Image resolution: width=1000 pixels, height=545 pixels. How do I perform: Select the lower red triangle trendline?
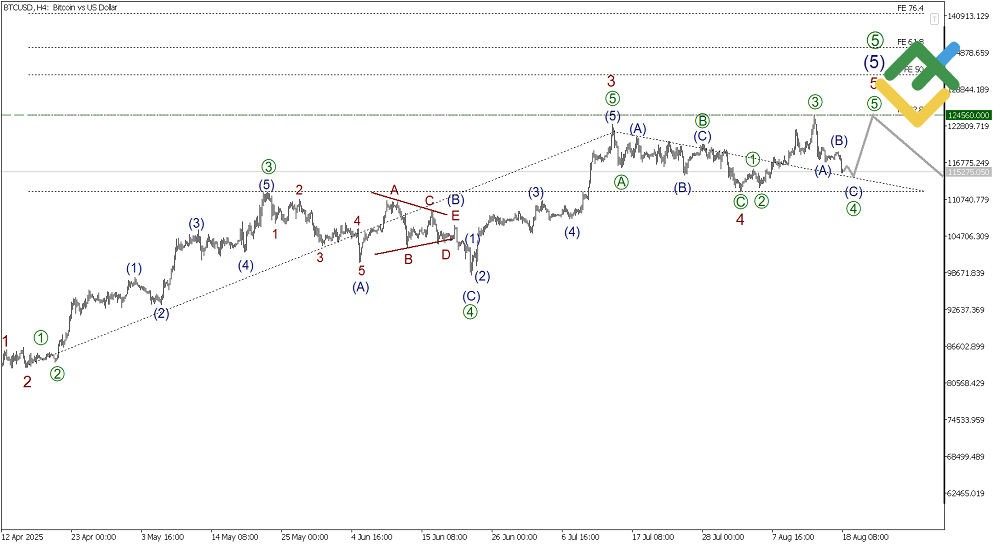(414, 247)
